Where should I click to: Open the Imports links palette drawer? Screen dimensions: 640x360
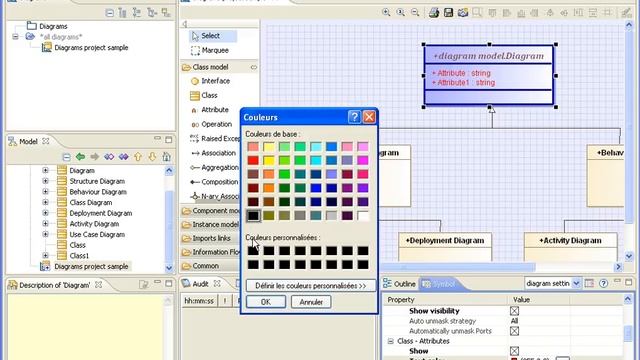click(211, 238)
